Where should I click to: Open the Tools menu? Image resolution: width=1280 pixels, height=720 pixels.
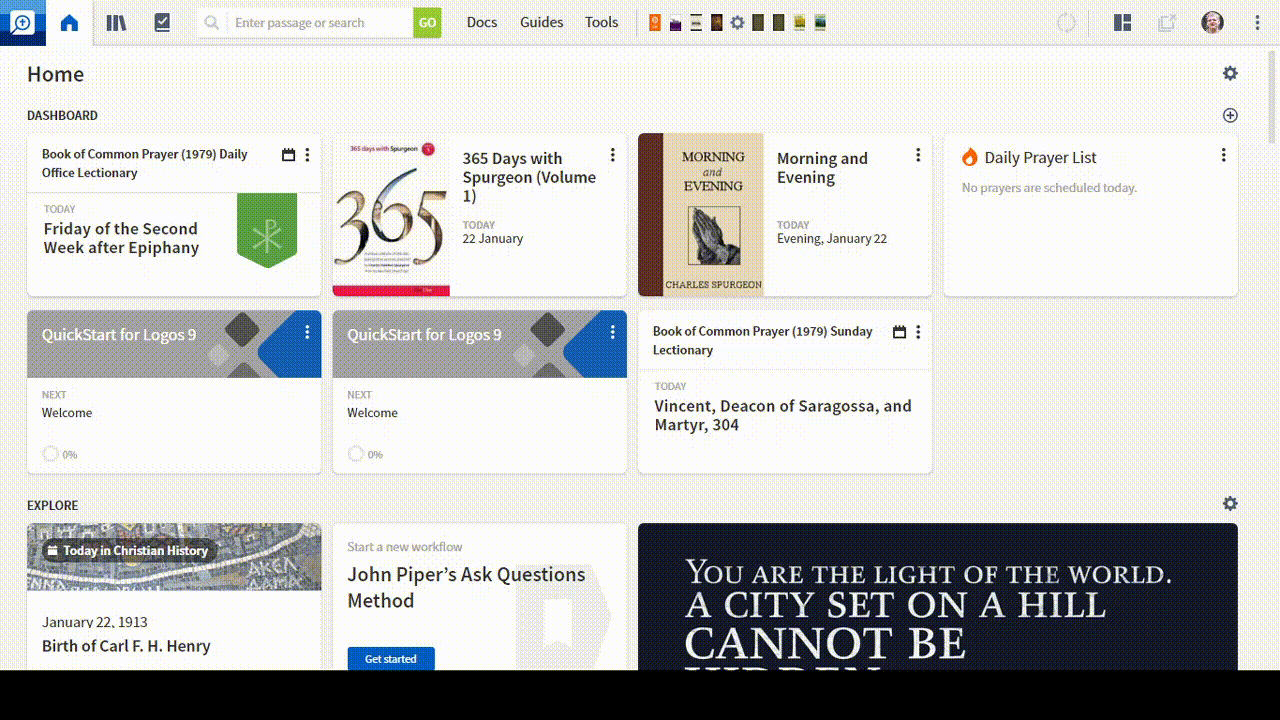tap(601, 22)
